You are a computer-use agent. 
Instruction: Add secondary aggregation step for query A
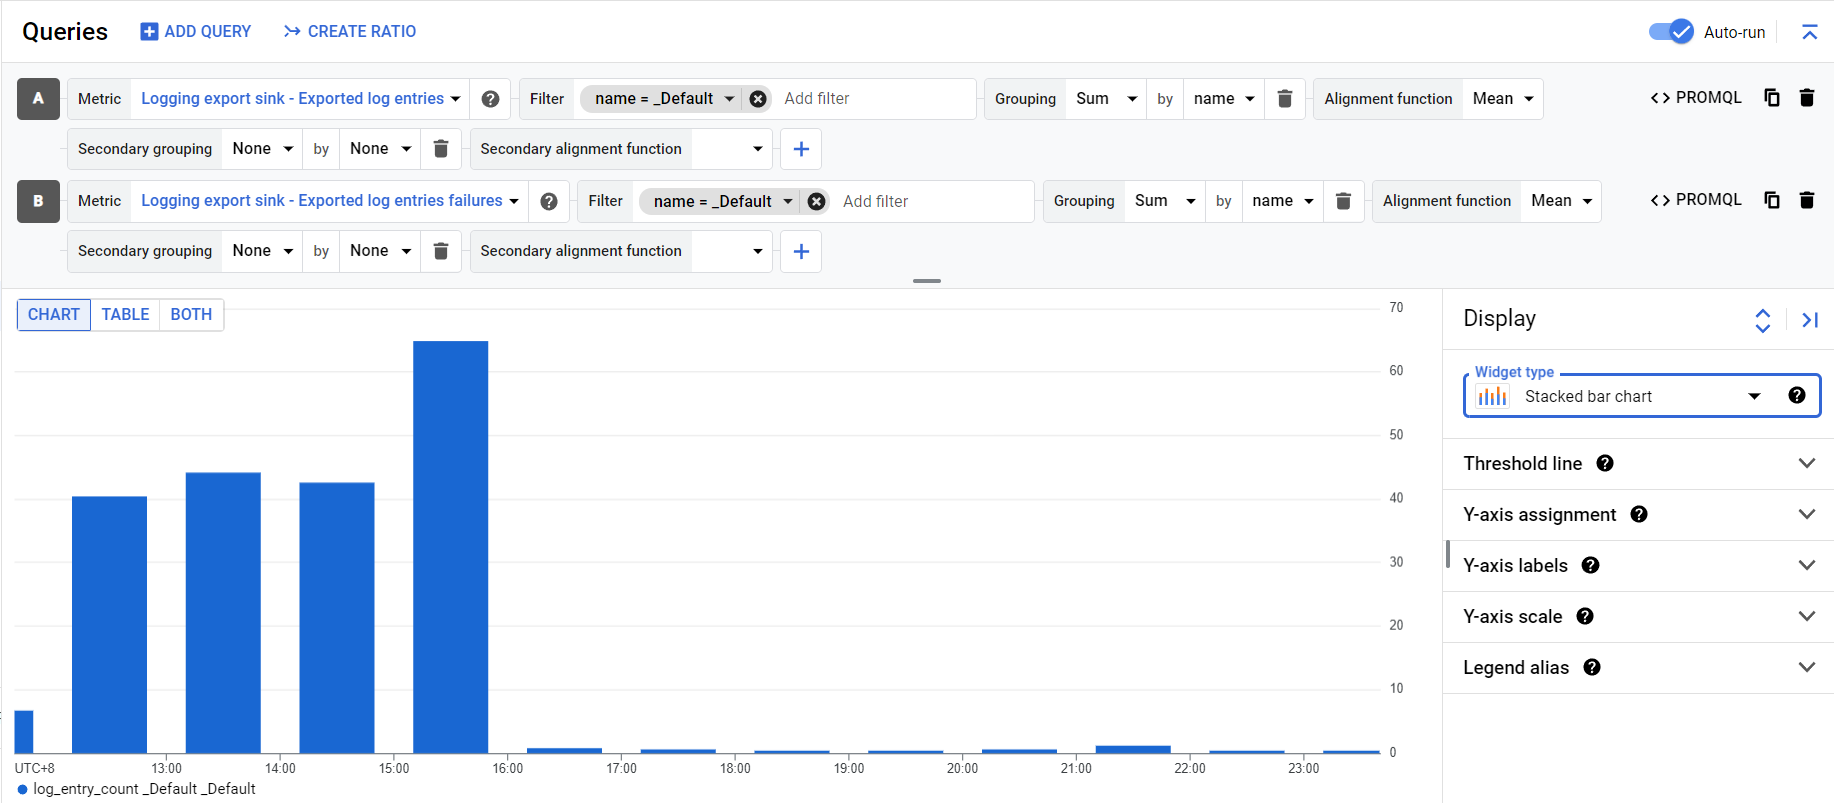(801, 149)
